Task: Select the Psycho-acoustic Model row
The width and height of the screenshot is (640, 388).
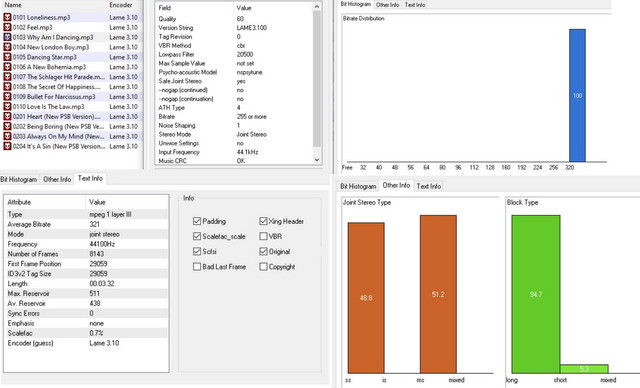Action: (x=234, y=72)
